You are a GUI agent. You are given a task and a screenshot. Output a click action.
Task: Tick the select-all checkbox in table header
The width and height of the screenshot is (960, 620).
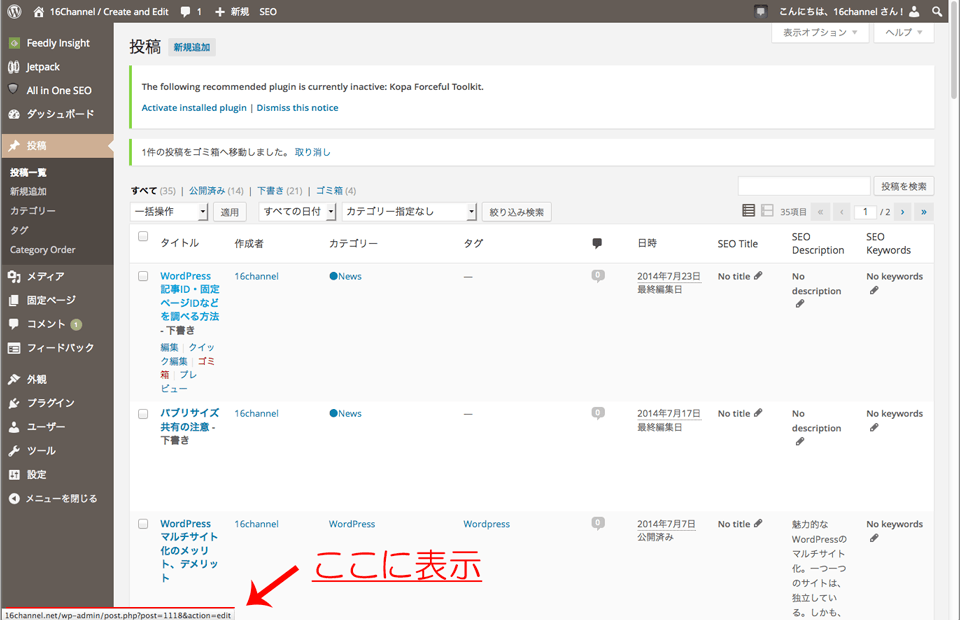click(143, 237)
